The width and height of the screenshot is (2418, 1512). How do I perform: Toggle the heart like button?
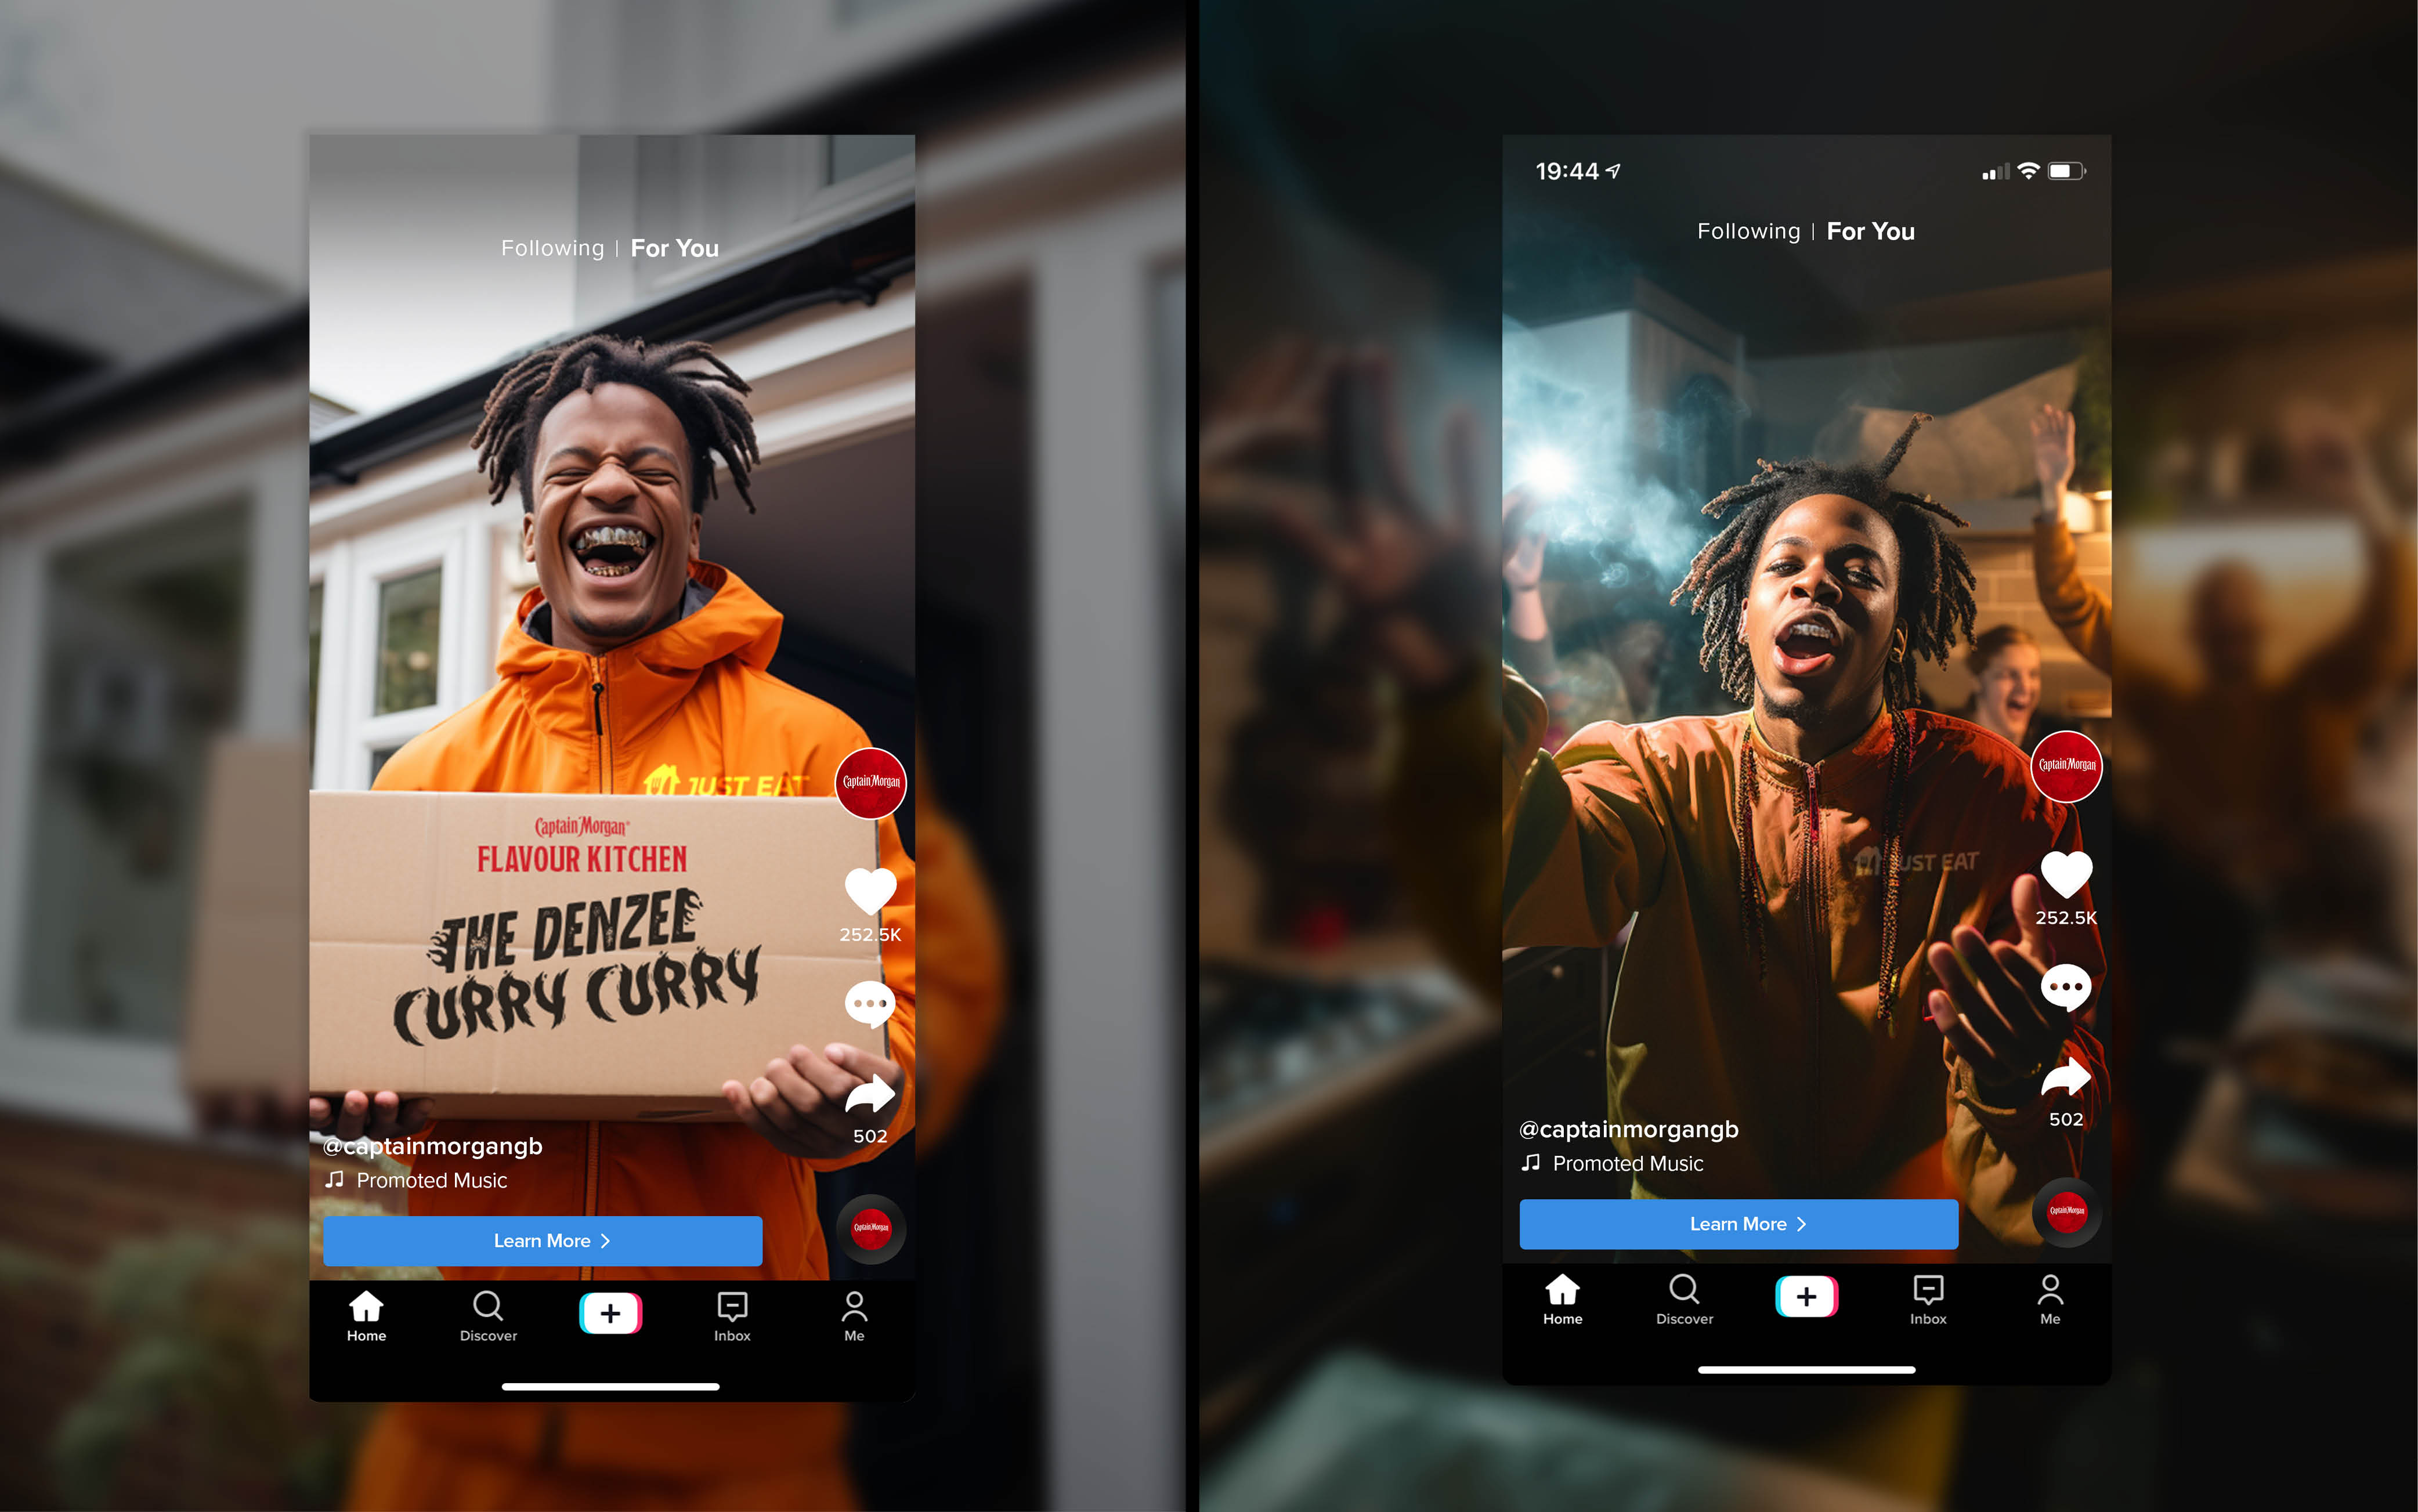866,888
